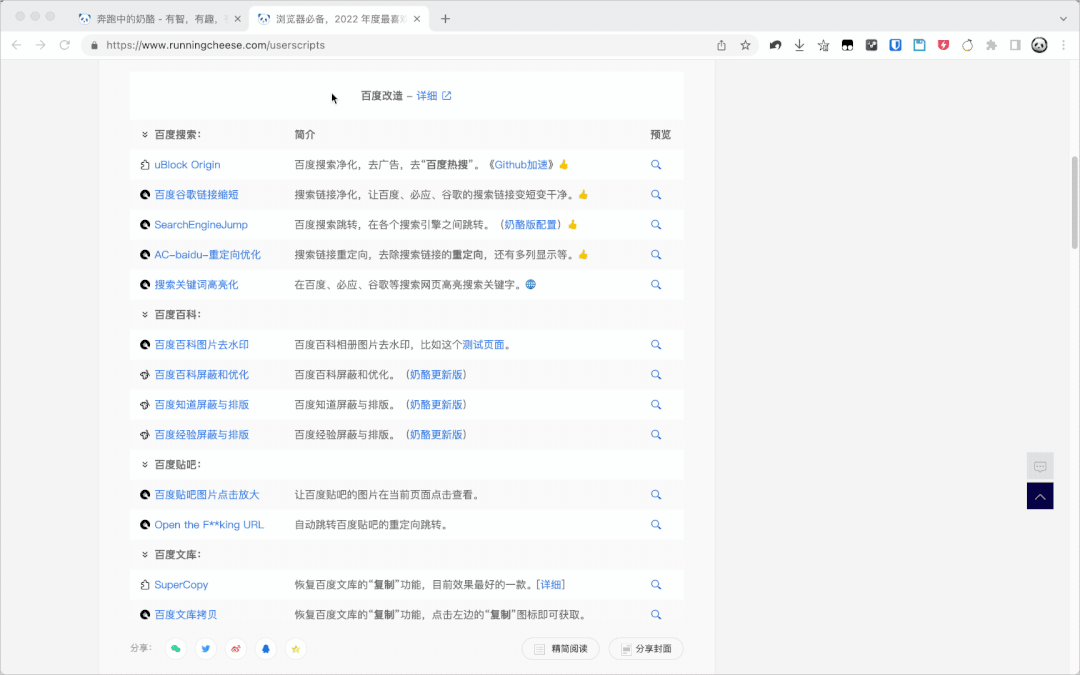1080x675 pixels.
Task: Close the 浏览器必备 tab
Action: pyautogui.click(x=417, y=19)
